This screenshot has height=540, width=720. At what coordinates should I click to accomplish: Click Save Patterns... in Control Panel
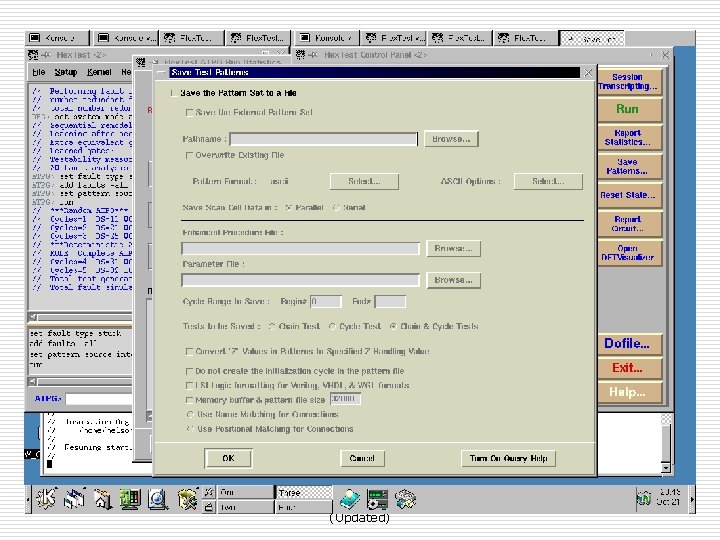tap(628, 166)
